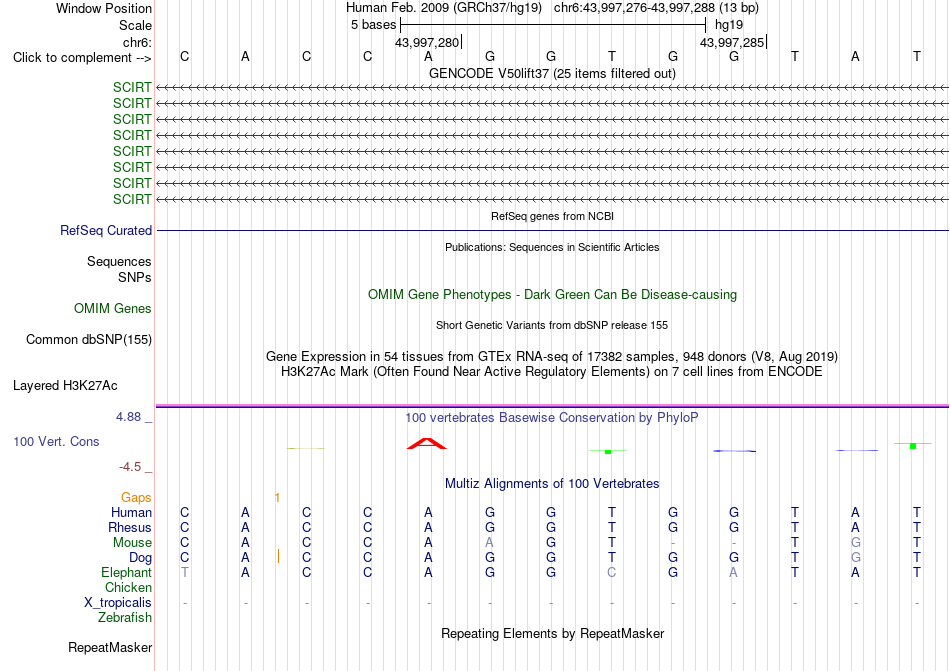The image size is (950, 671).
Task: Click Mouse row's greyed-out G mismatch base
Action: point(855,543)
